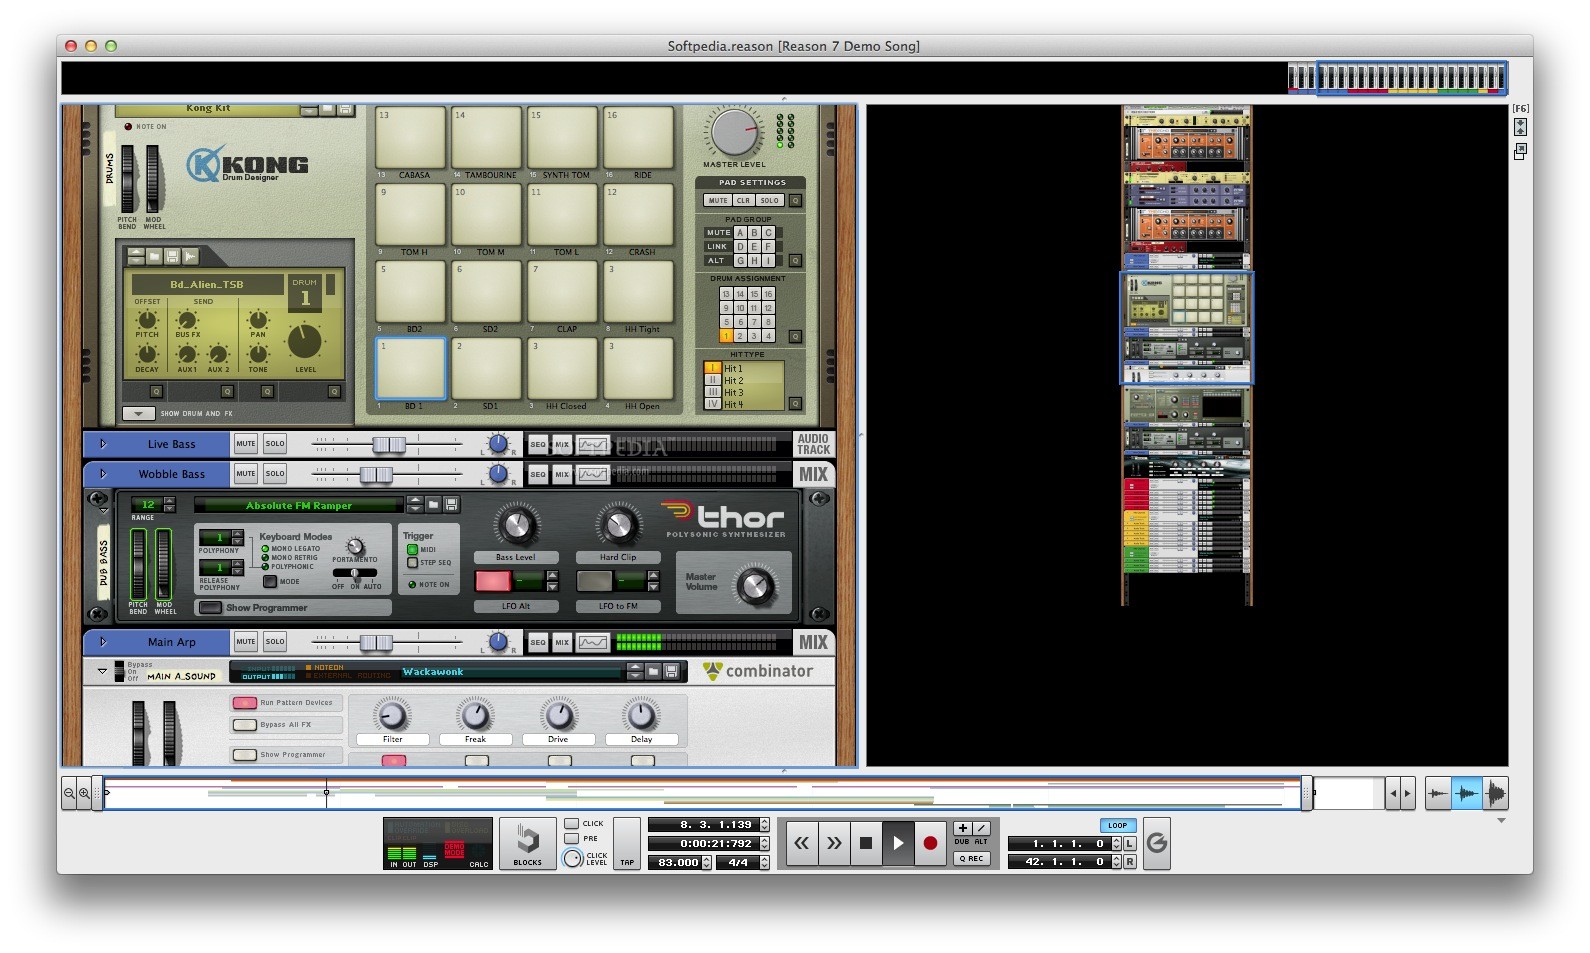Image resolution: width=1590 pixels, height=953 pixels.
Task: Click the Thor Master Volume knob
Action: point(755,586)
